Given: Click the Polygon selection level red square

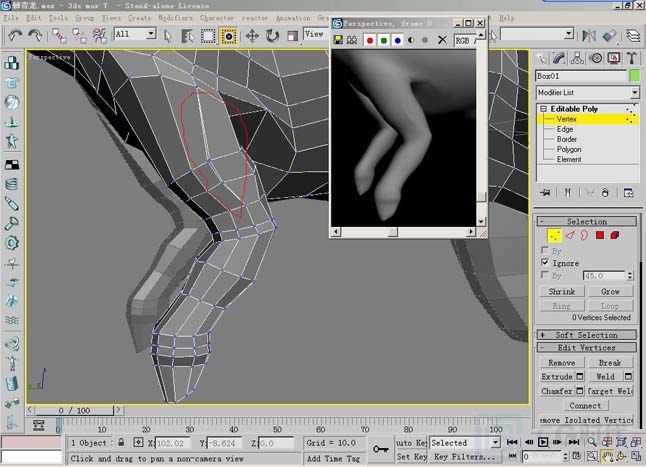Looking at the screenshot, I should (600, 235).
